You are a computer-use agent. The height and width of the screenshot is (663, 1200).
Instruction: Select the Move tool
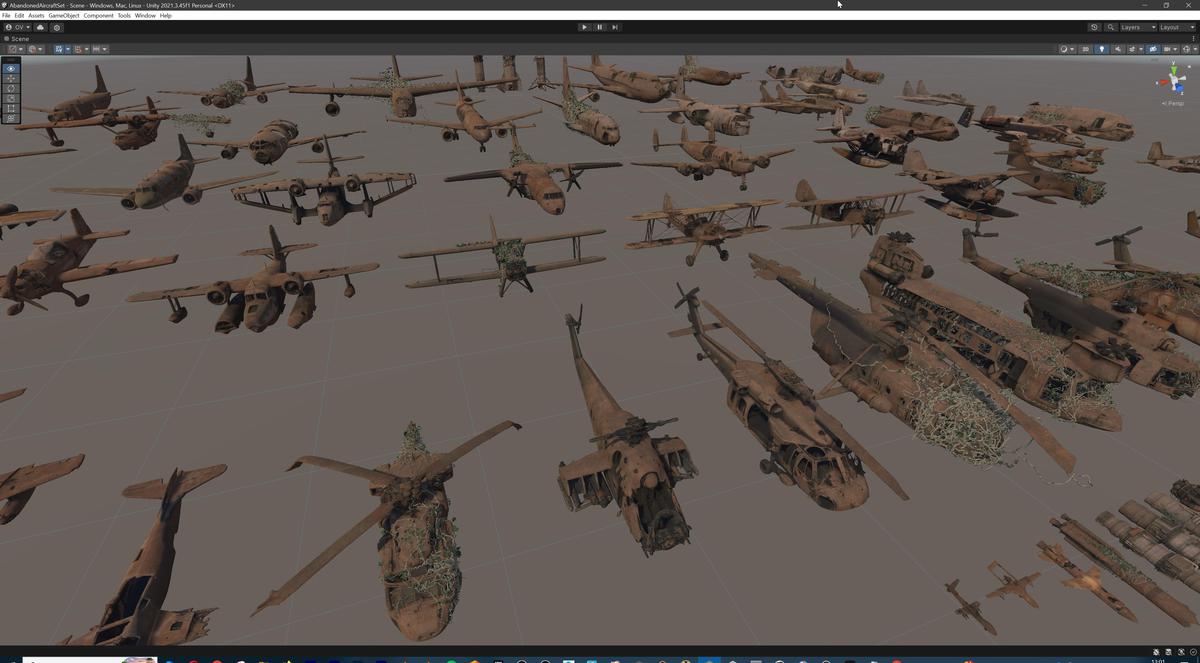tap(11, 78)
